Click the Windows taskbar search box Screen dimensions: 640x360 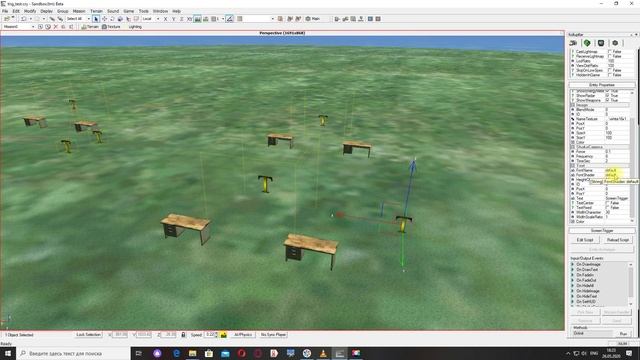[x=73, y=353]
